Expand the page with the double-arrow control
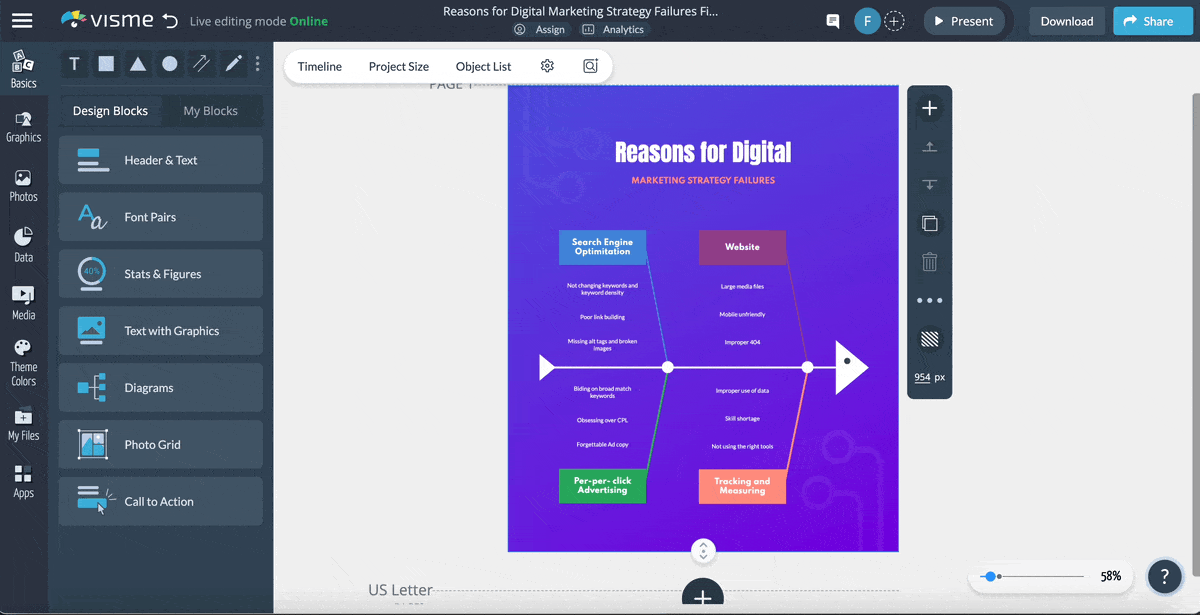 [703, 551]
